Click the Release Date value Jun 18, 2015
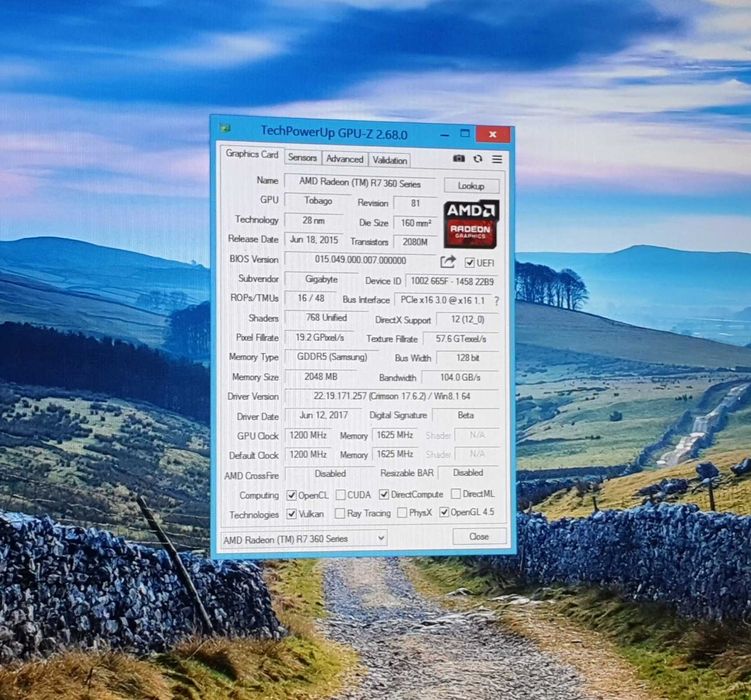 click(x=314, y=240)
